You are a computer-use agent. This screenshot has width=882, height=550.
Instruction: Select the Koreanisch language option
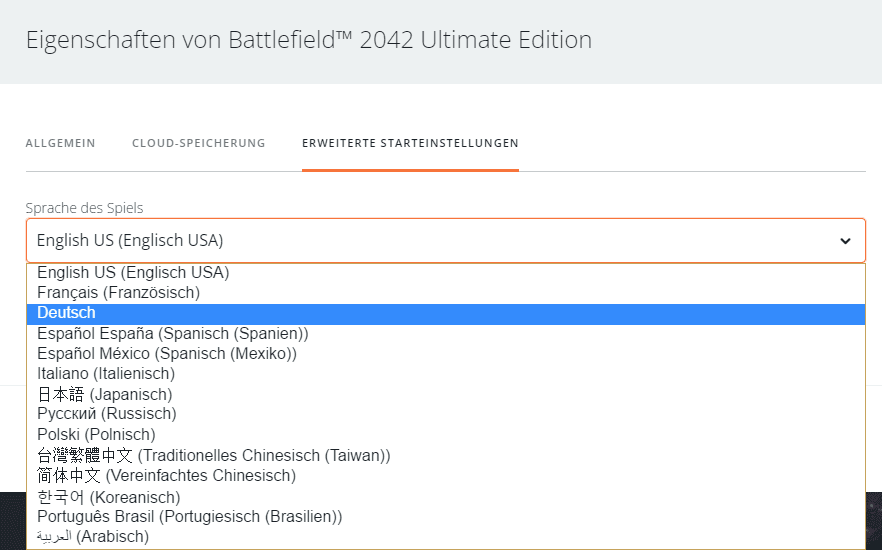[446, 497]
